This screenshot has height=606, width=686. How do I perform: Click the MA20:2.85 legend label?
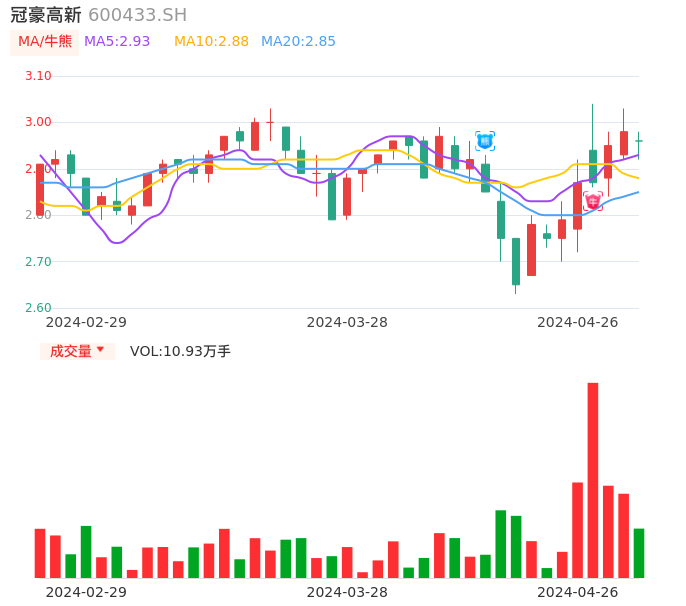click(298, 41)
